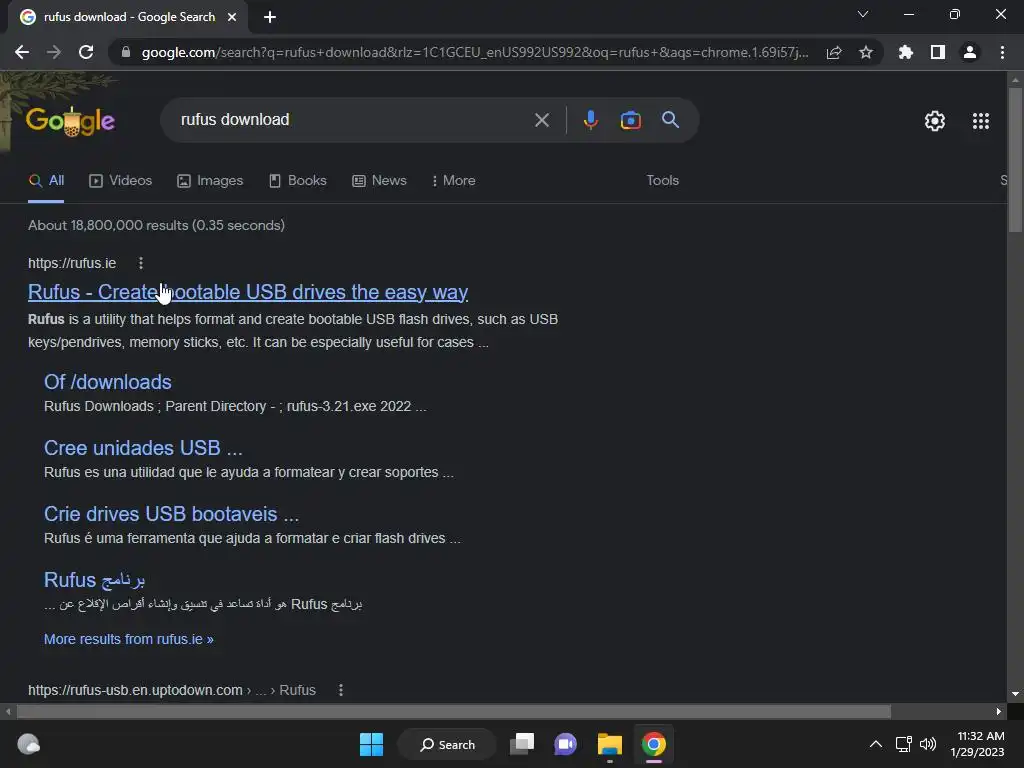Click the vertical scrollbar thumb
This screenshot has width=1024, height=768.
pyautogui.click(x=1015, y=160)
